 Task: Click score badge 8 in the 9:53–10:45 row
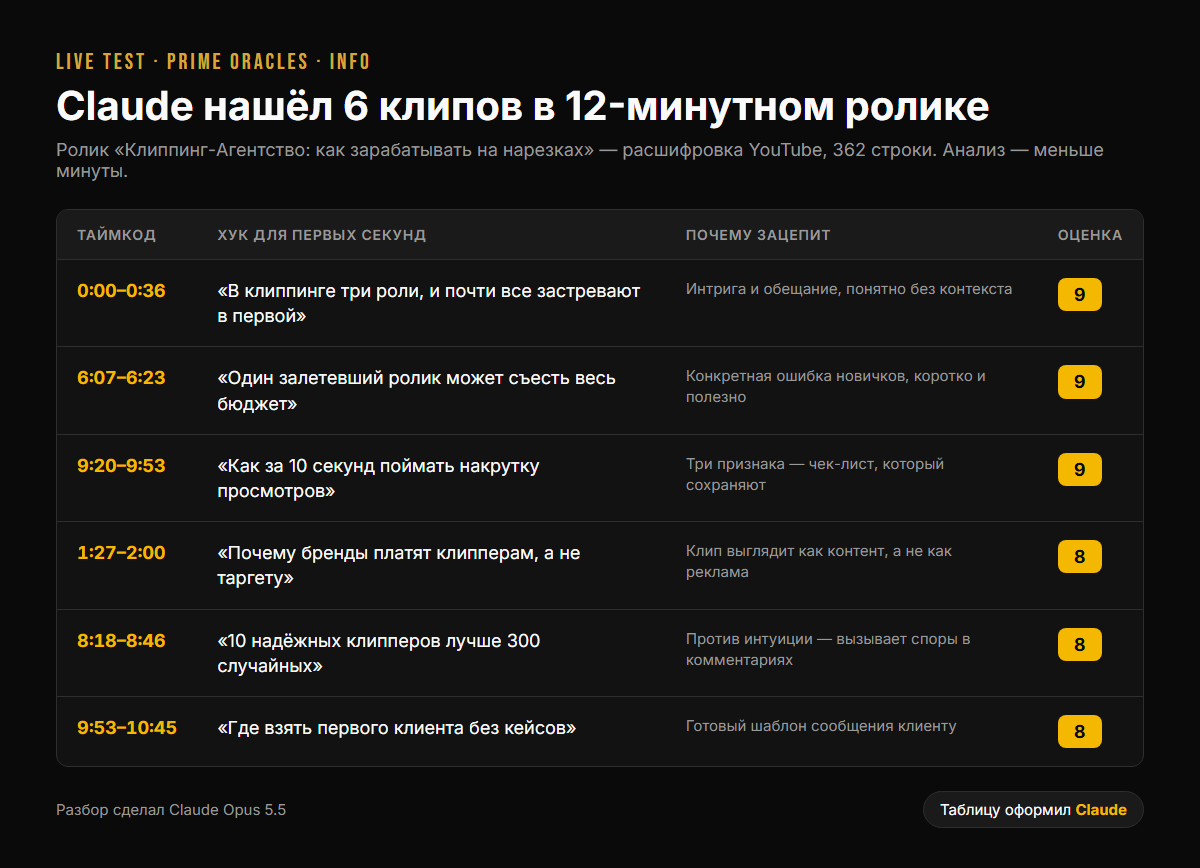click(x=1080, y=732)
